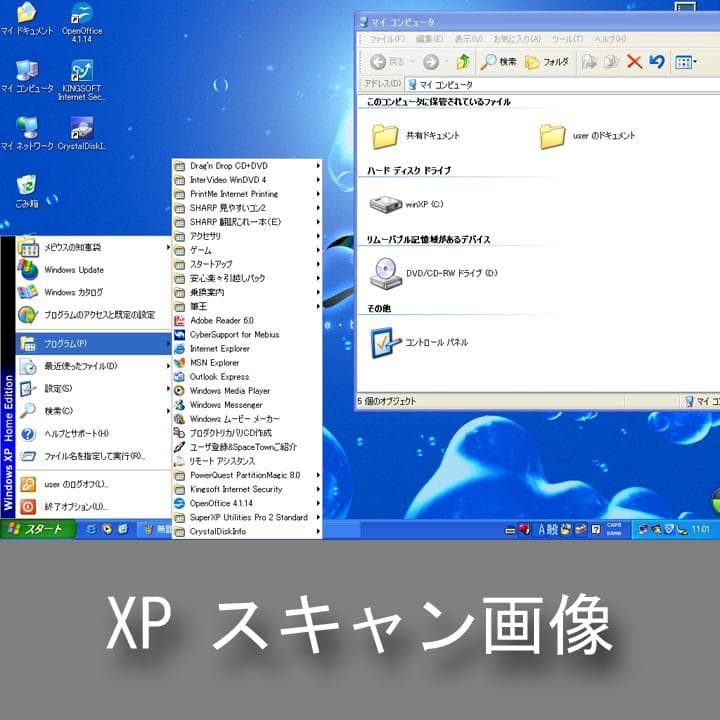Open ヘルプとサポート(H)
The image size is (720, 720).
coord(94,433)
